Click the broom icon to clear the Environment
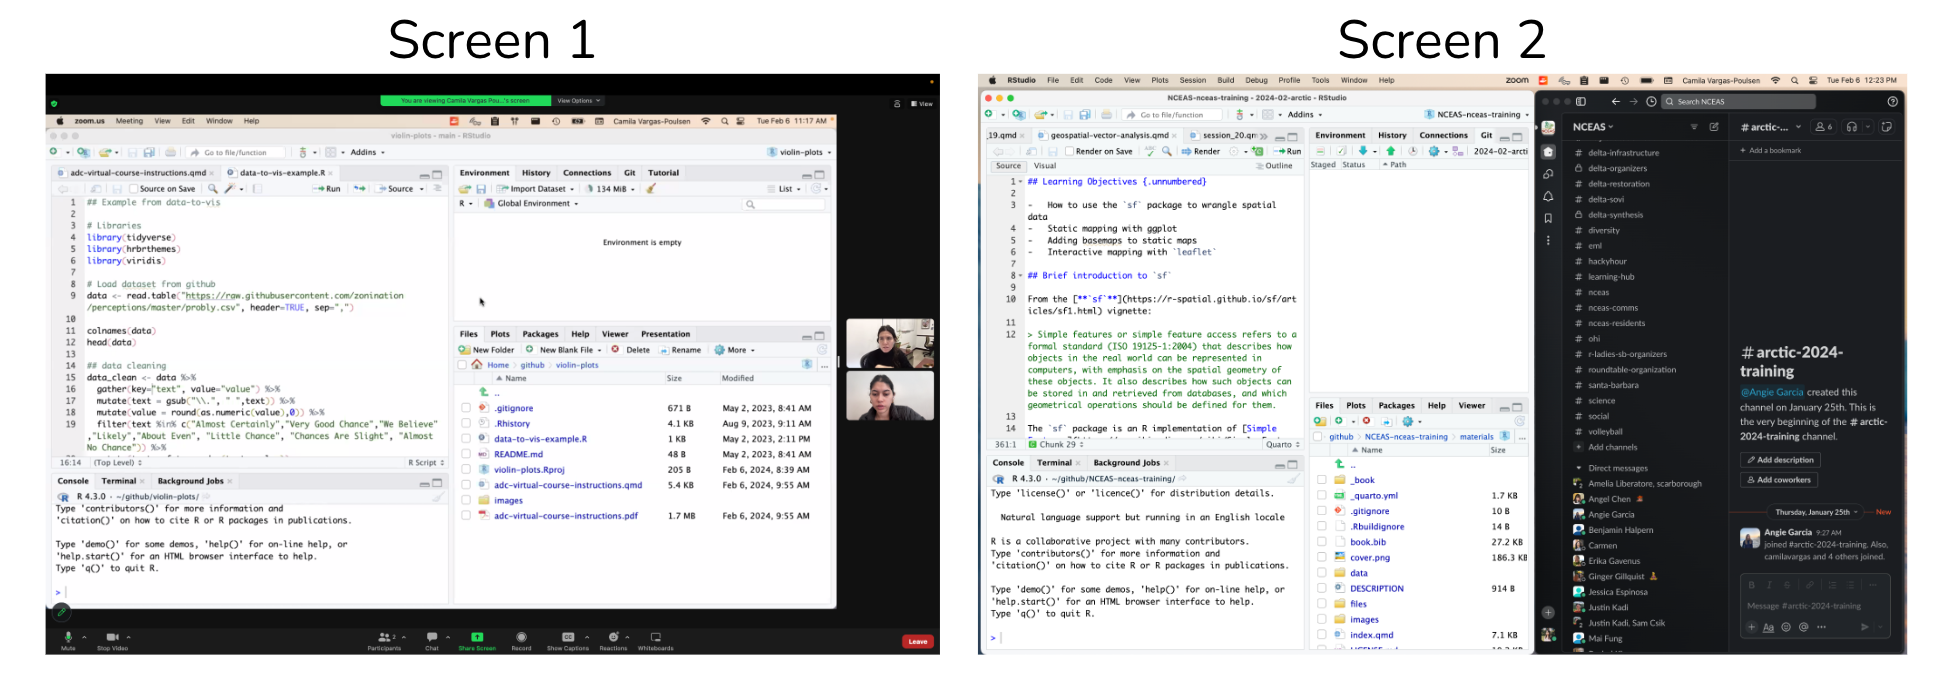The height and width of the screenshot is (682, 1948). (x=651, y=189)
